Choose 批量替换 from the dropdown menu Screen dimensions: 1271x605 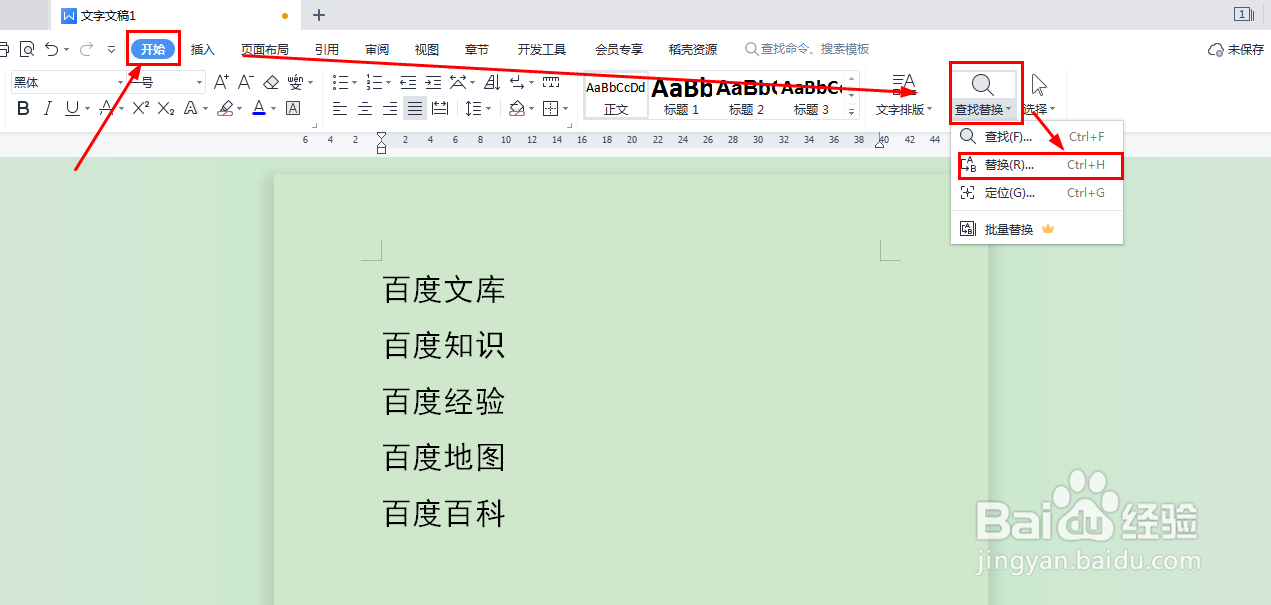[1037, 229]
